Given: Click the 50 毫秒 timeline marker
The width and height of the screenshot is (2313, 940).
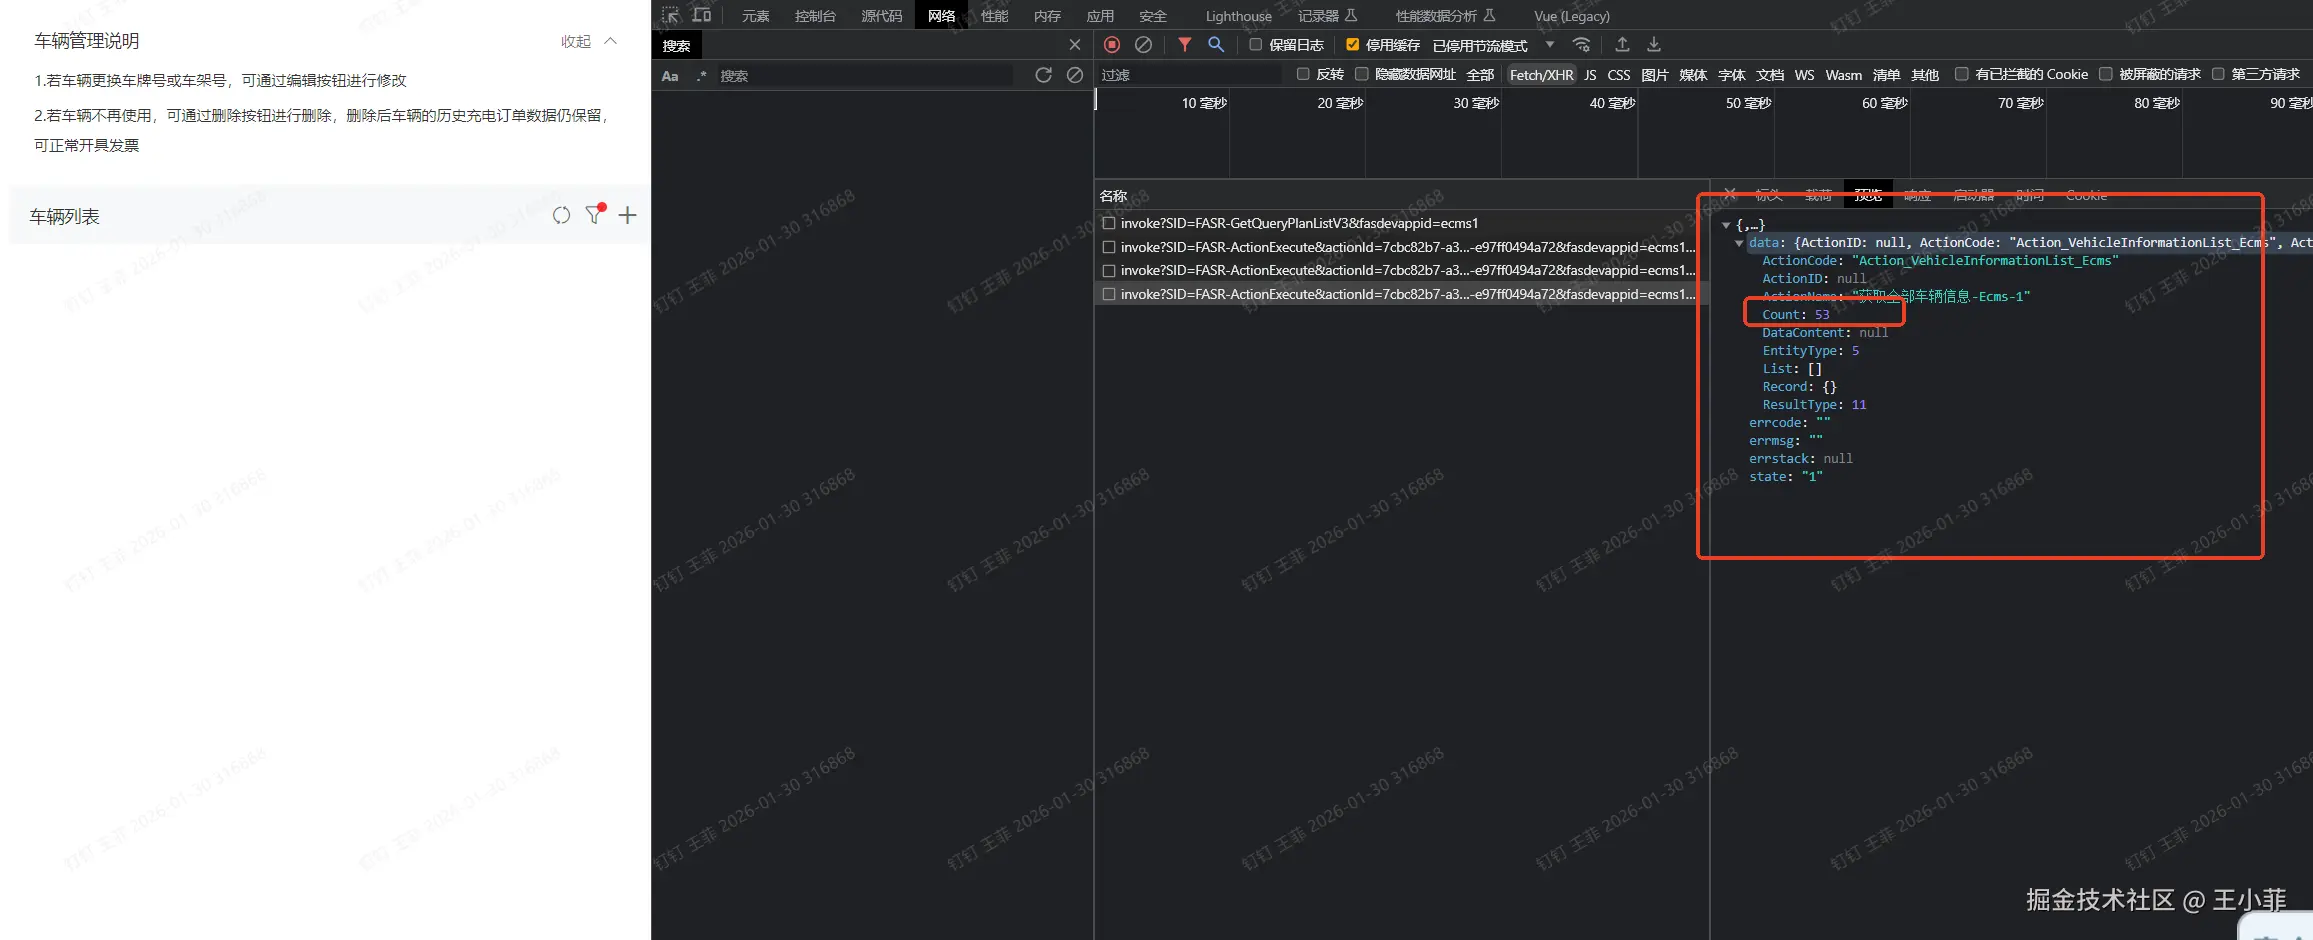Looking at the screenshot, I should click(1748, 103).
